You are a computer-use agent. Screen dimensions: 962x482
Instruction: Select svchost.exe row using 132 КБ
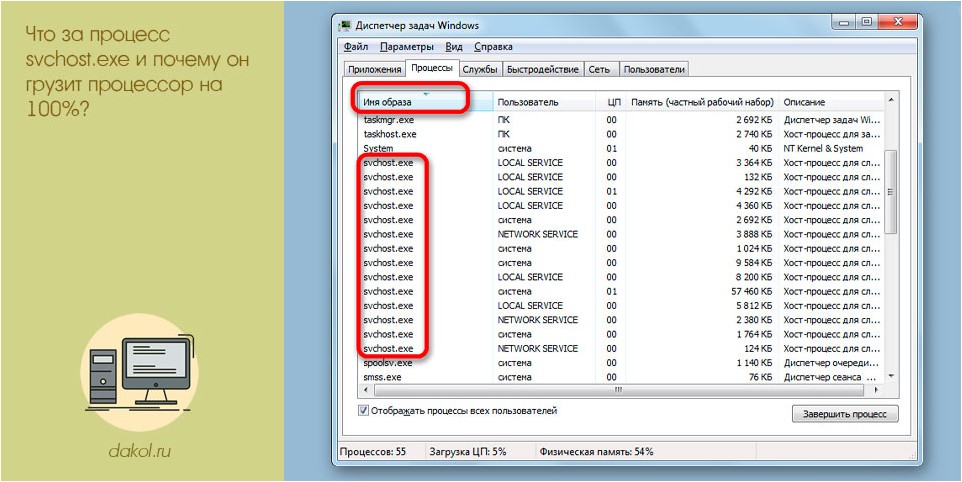pos(621,177)
